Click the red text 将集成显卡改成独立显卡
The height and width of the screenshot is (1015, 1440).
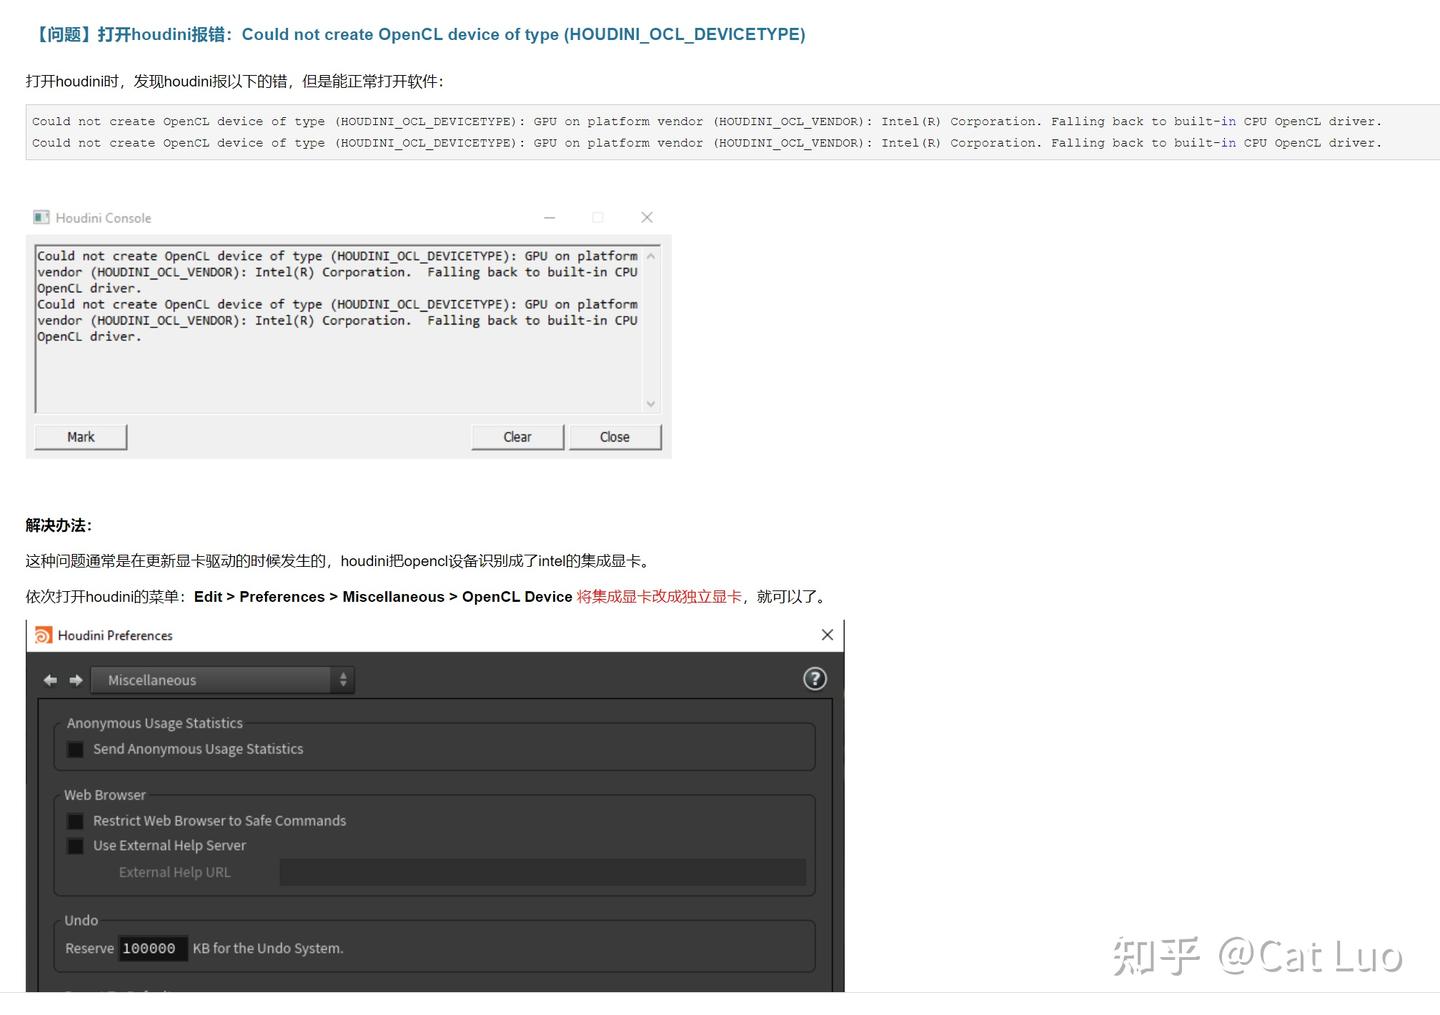[x=659, y=597]
